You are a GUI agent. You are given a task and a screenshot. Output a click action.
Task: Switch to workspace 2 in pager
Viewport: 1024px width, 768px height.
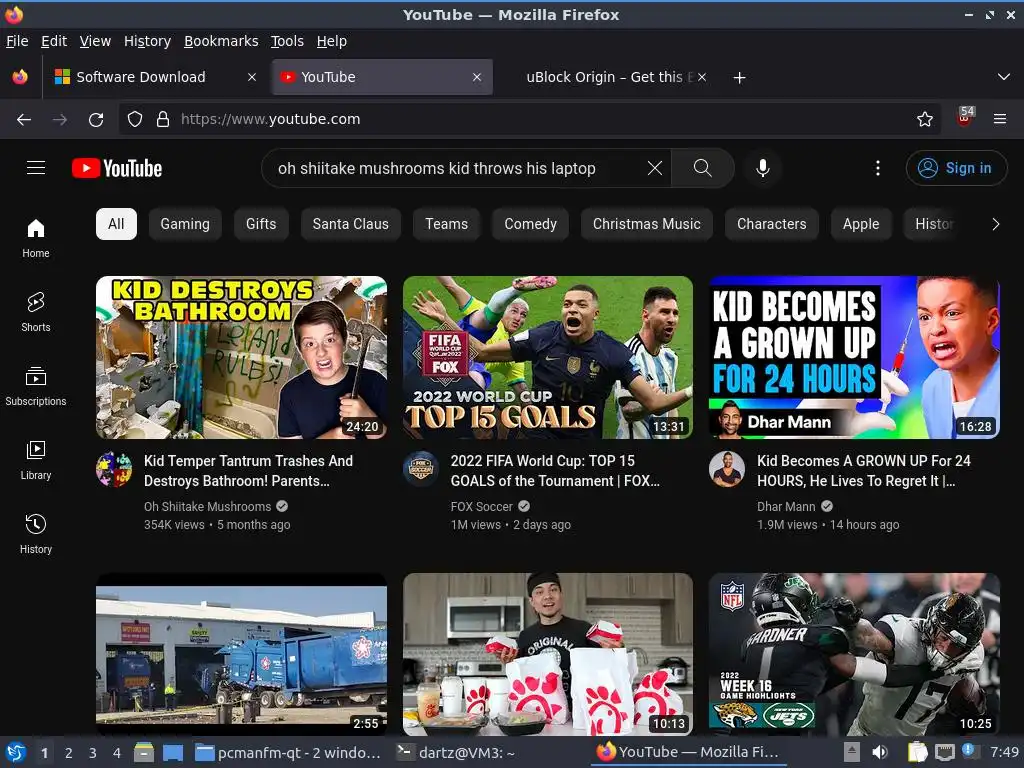(69, 753)
